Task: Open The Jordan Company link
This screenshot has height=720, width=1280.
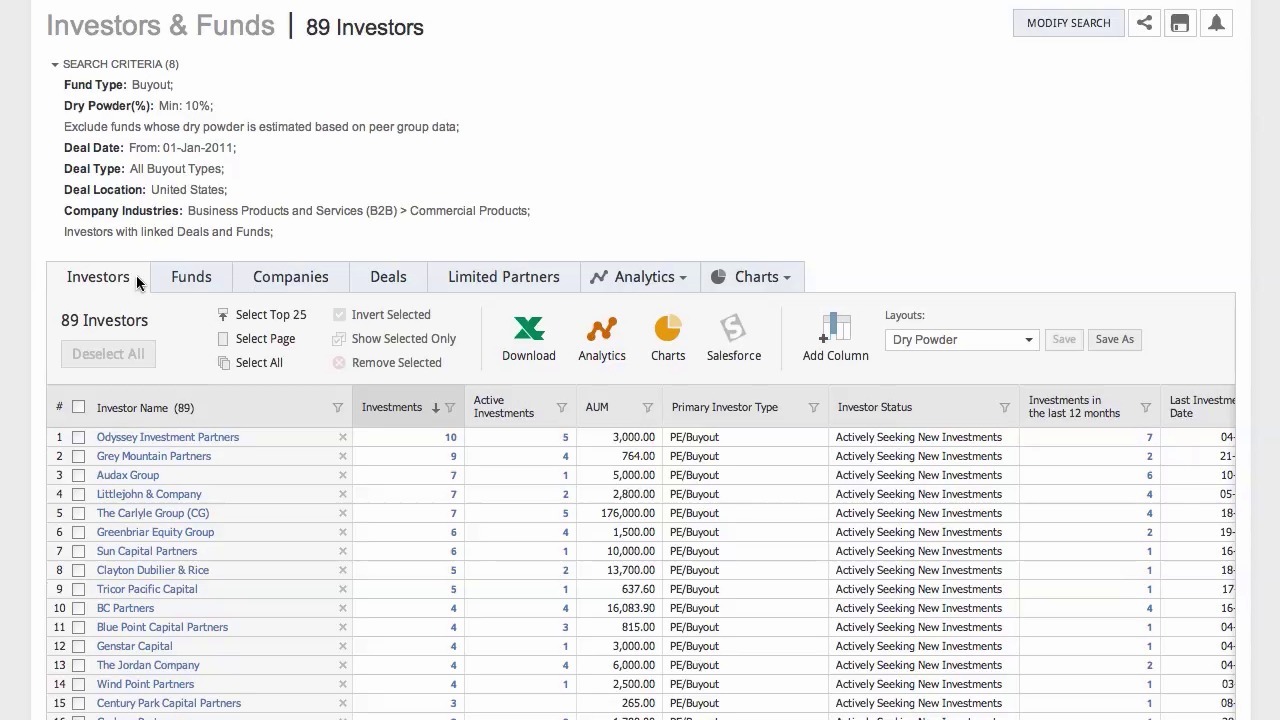Action: [148, 665]
